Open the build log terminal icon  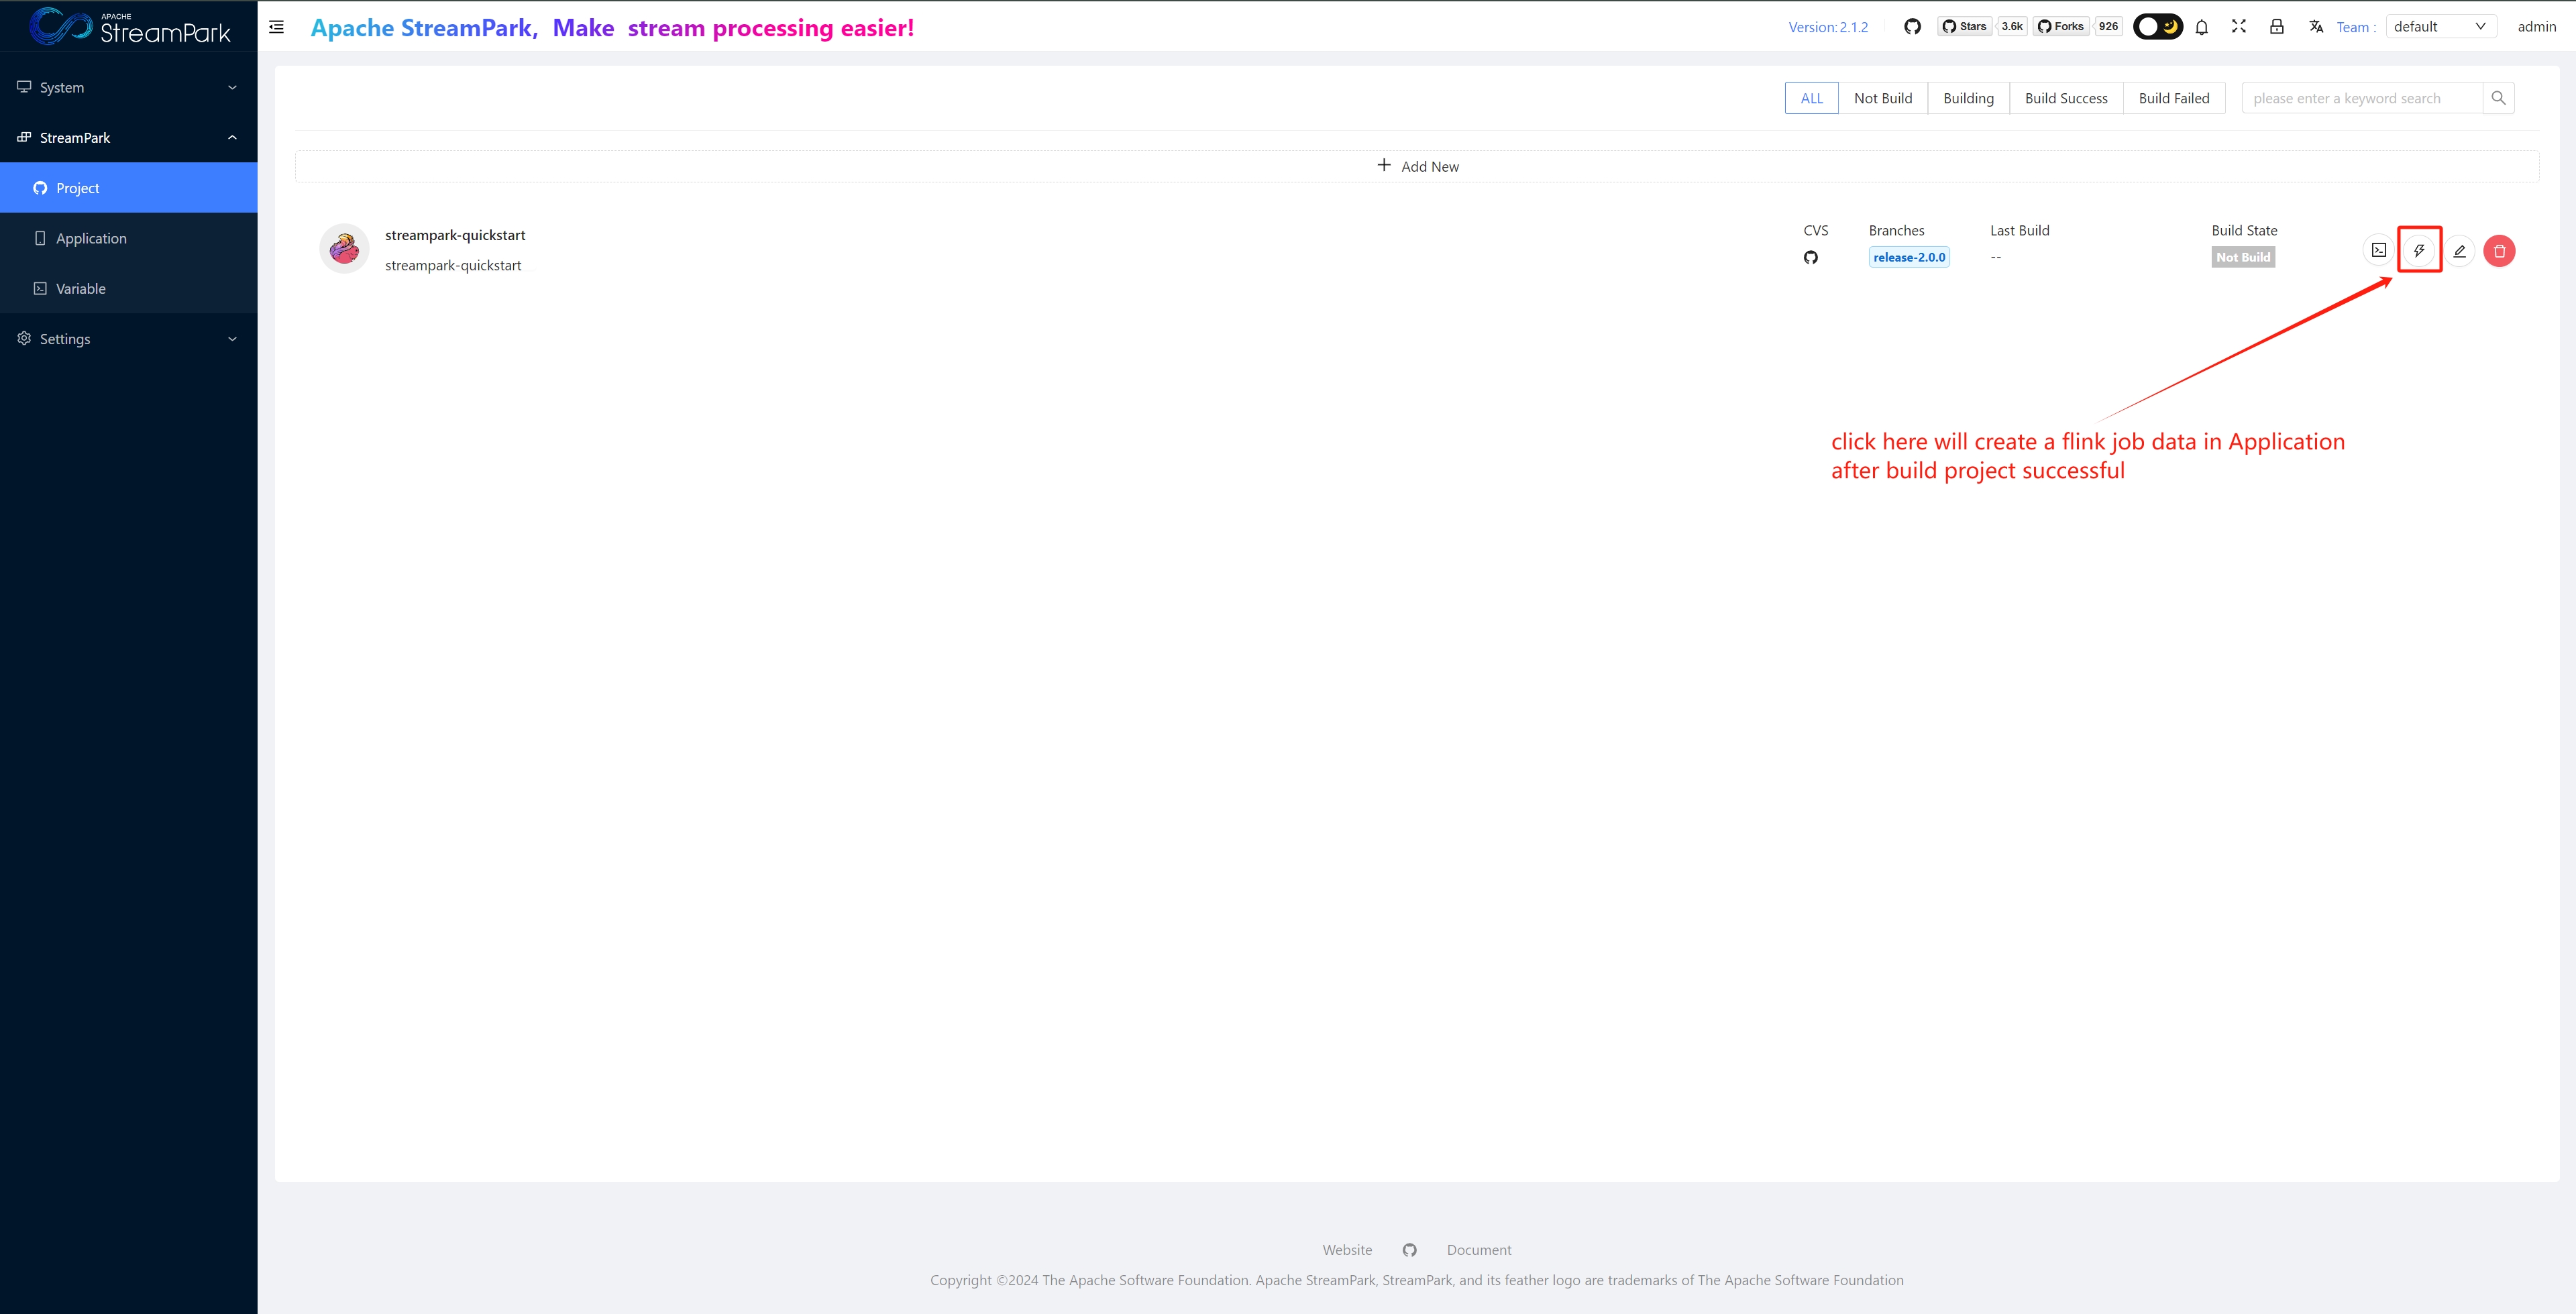pos(2379,250)
